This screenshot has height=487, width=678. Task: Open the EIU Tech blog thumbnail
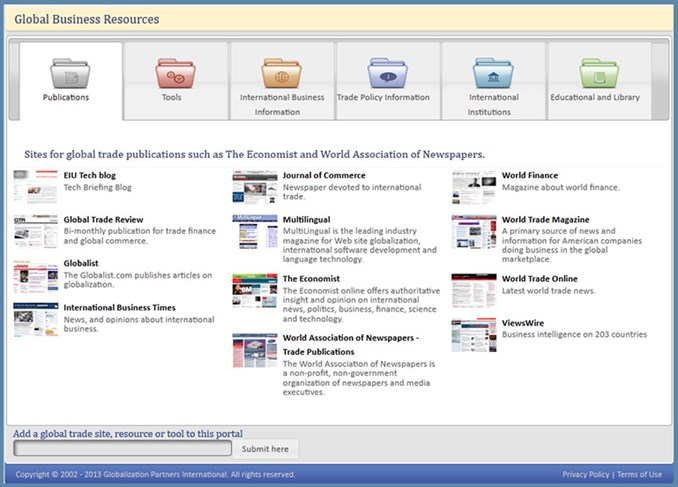click(x=35, y=187)
